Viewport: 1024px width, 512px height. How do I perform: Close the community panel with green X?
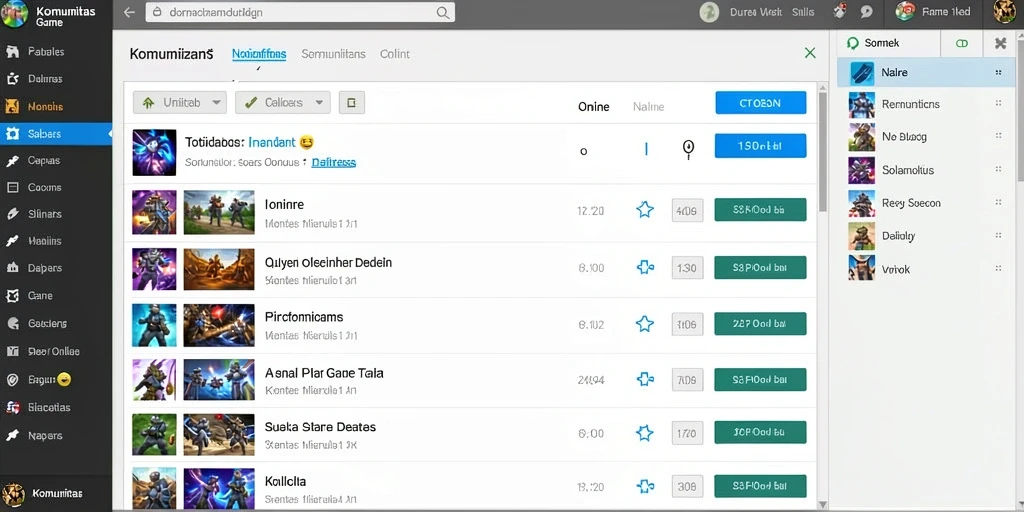click(810, 53)
